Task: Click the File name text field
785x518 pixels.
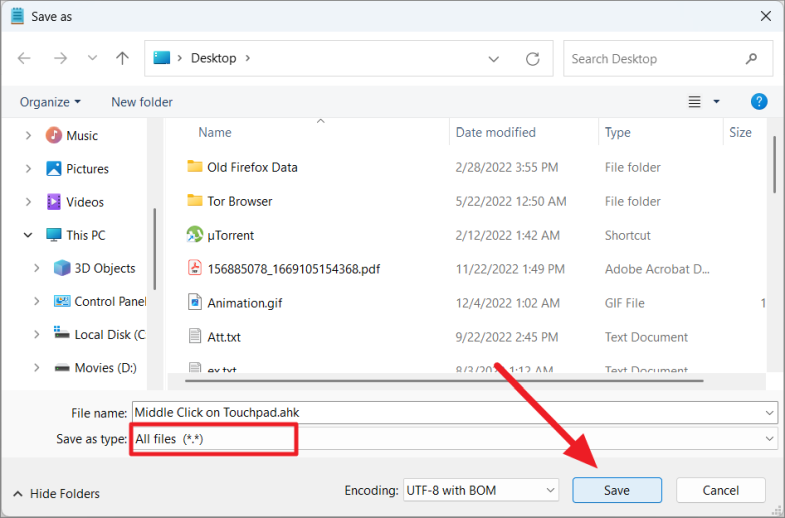Action: click(450, 412)
